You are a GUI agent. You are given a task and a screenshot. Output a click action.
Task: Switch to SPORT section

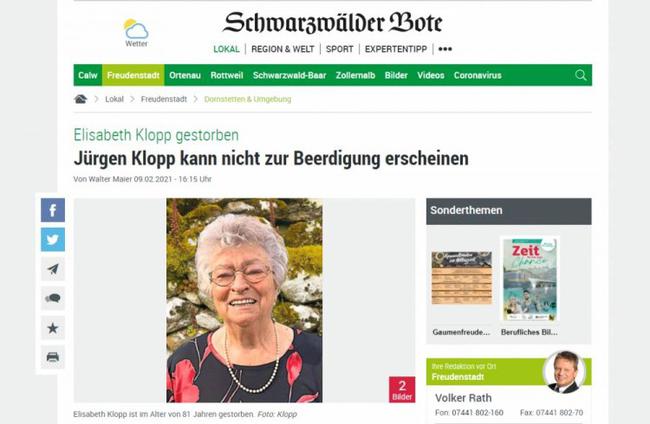point(340,49)
